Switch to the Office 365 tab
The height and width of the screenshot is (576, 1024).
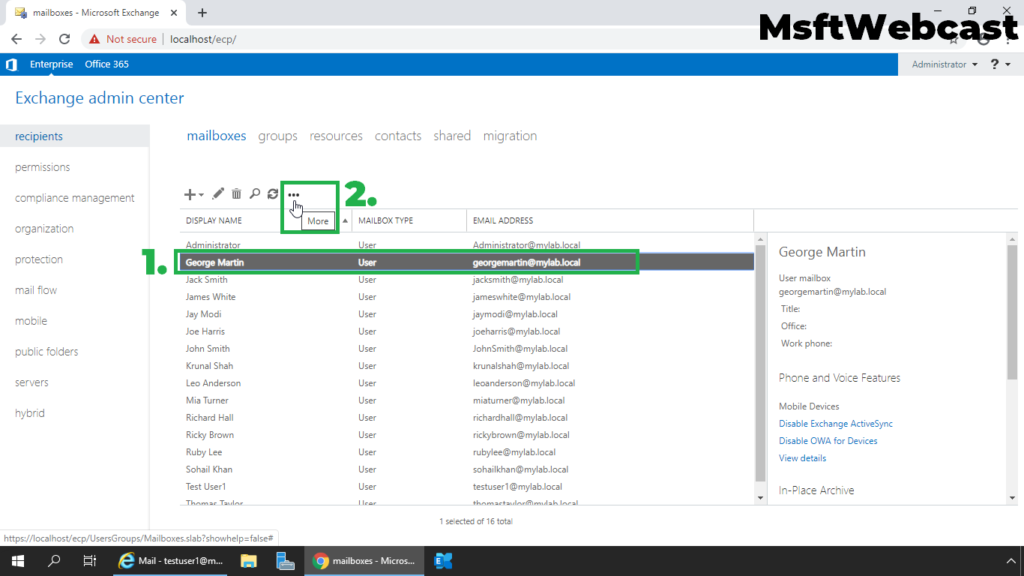point(106,64)
